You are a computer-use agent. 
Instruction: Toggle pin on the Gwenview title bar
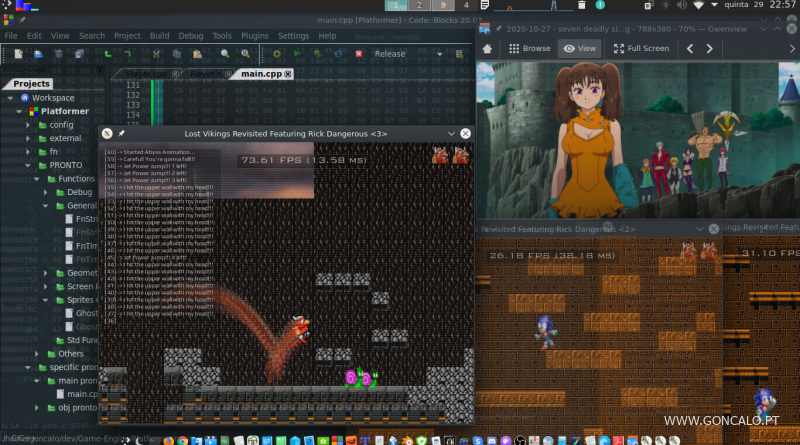498,29
